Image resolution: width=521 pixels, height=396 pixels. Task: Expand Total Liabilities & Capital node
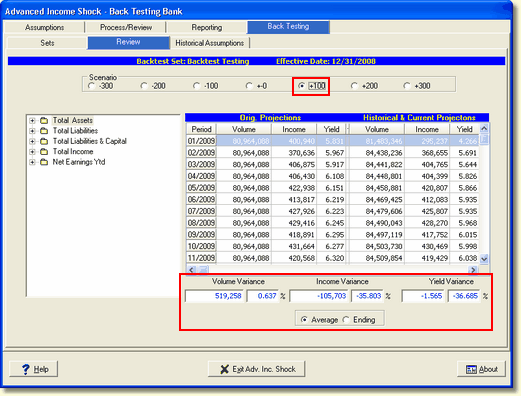pos(32,141)
